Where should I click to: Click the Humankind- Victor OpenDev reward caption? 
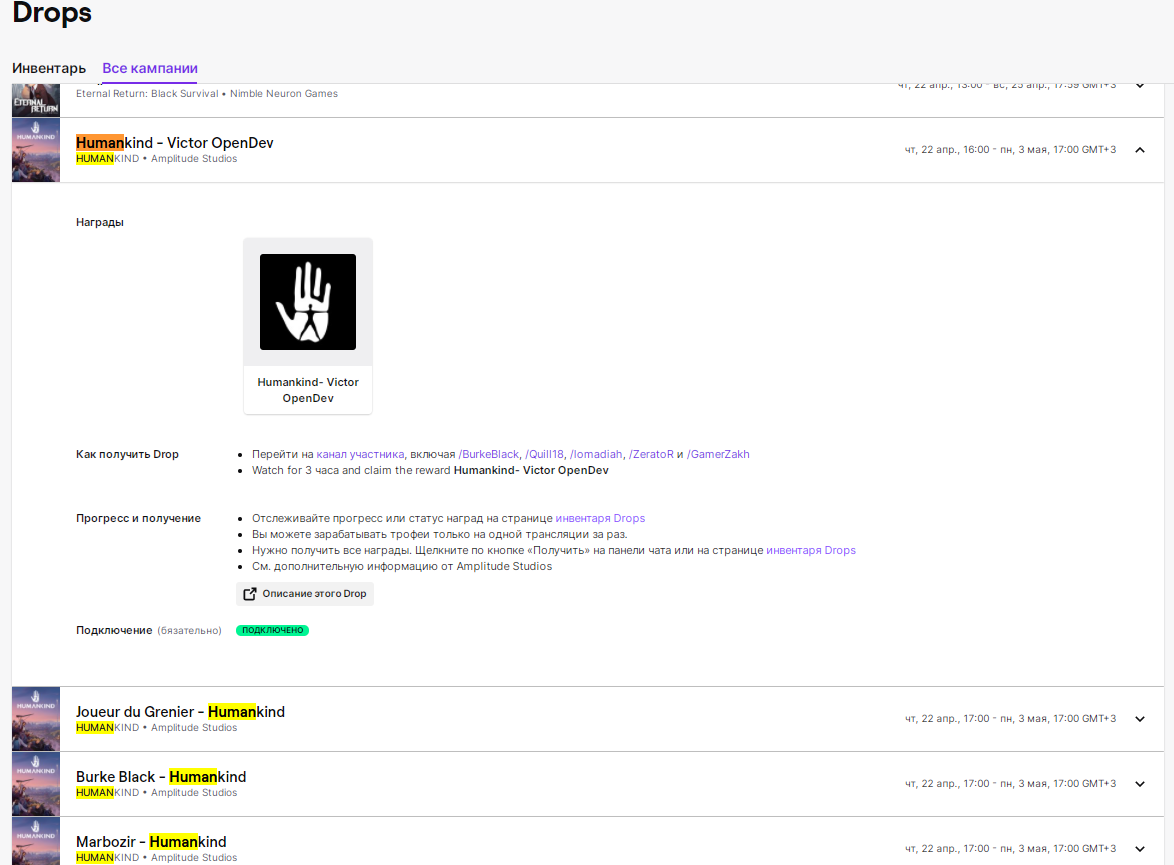pyautogui.click(x=308, y=390)
